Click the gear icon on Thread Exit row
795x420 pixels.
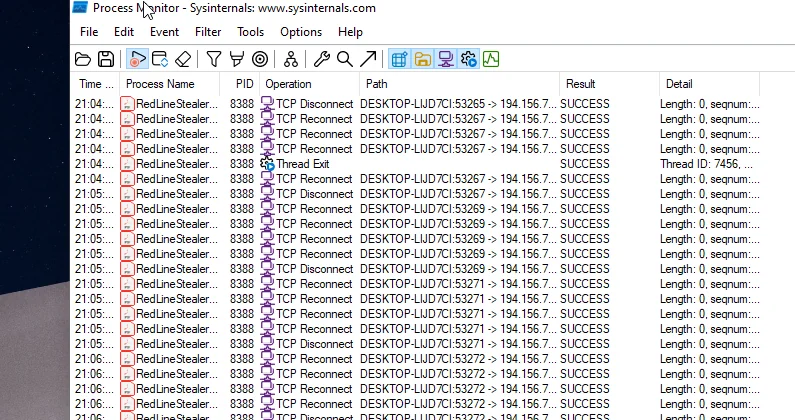(x=267, y=164)
